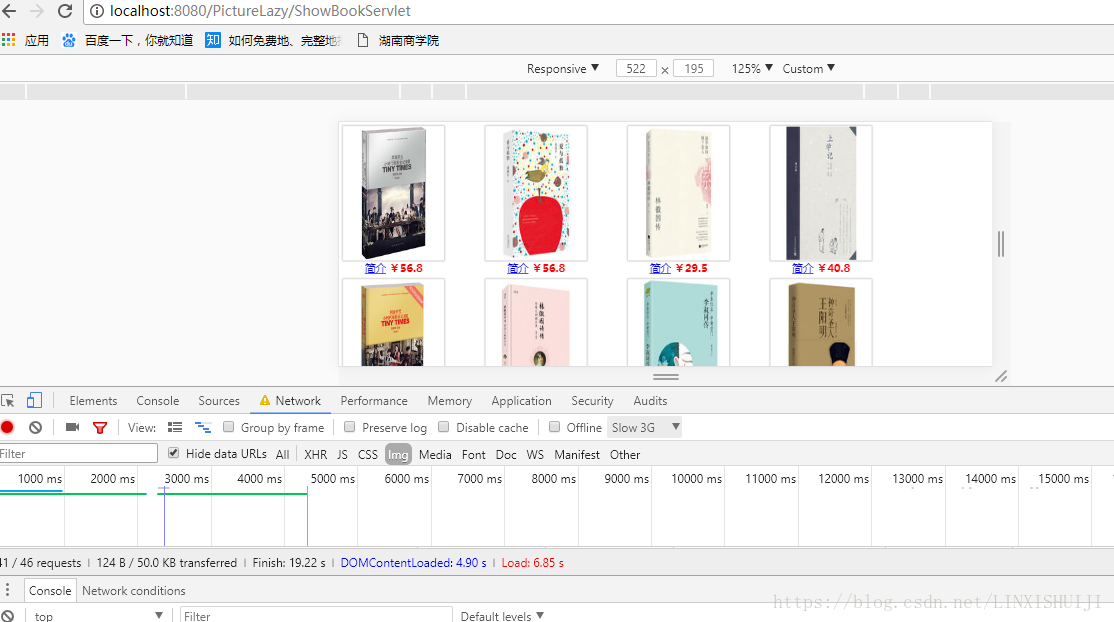
Task: Toggle capture screenshots camera icon
Action: [72, 427]
